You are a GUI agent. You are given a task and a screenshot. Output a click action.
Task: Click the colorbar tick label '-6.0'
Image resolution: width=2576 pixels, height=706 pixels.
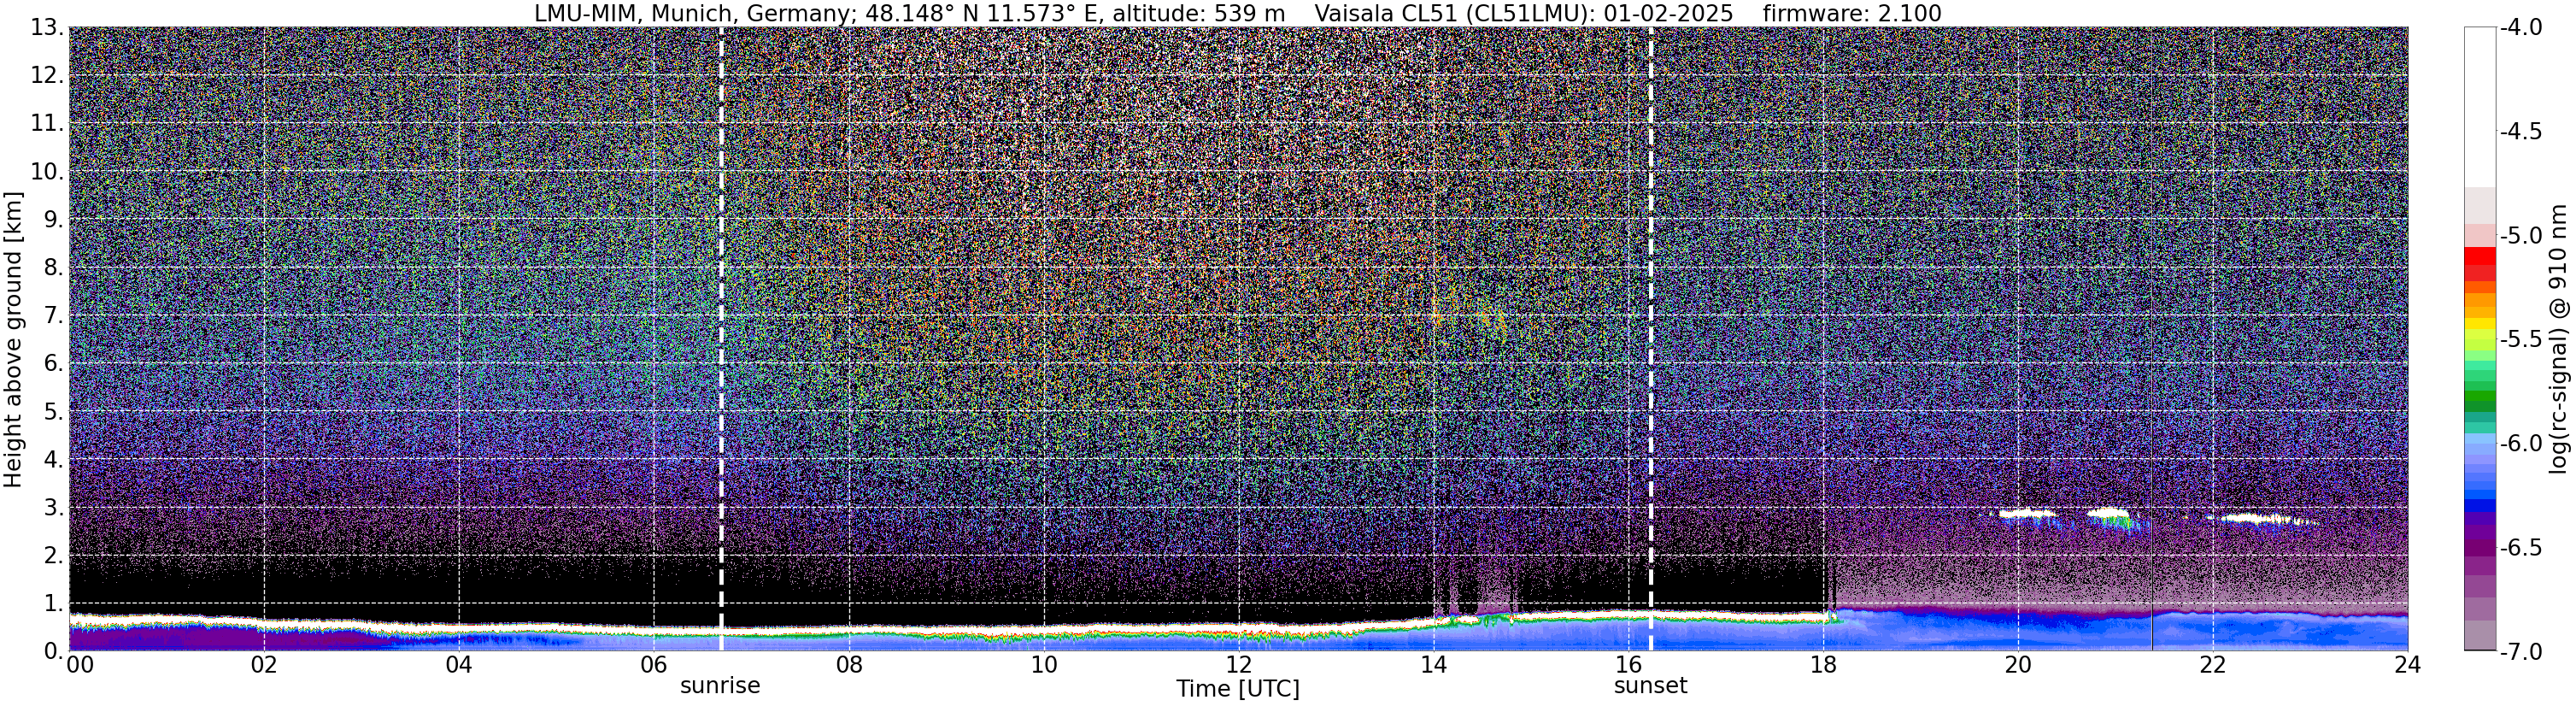point(2520,444)
